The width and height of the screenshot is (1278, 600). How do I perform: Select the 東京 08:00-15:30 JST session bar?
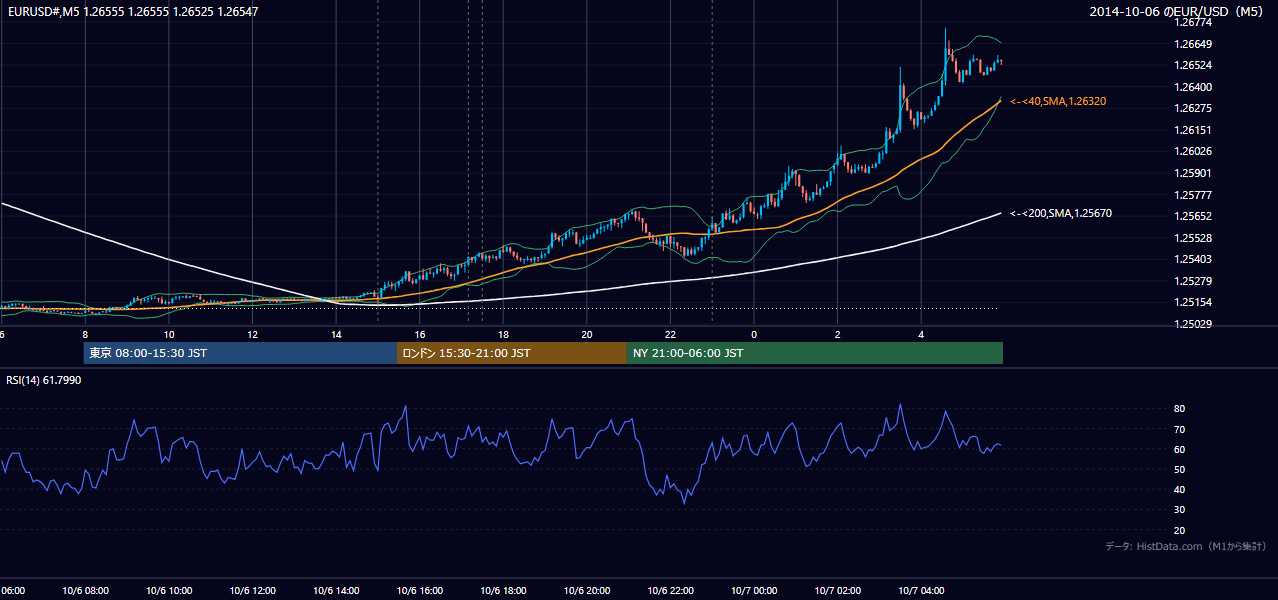pos(240,353)
